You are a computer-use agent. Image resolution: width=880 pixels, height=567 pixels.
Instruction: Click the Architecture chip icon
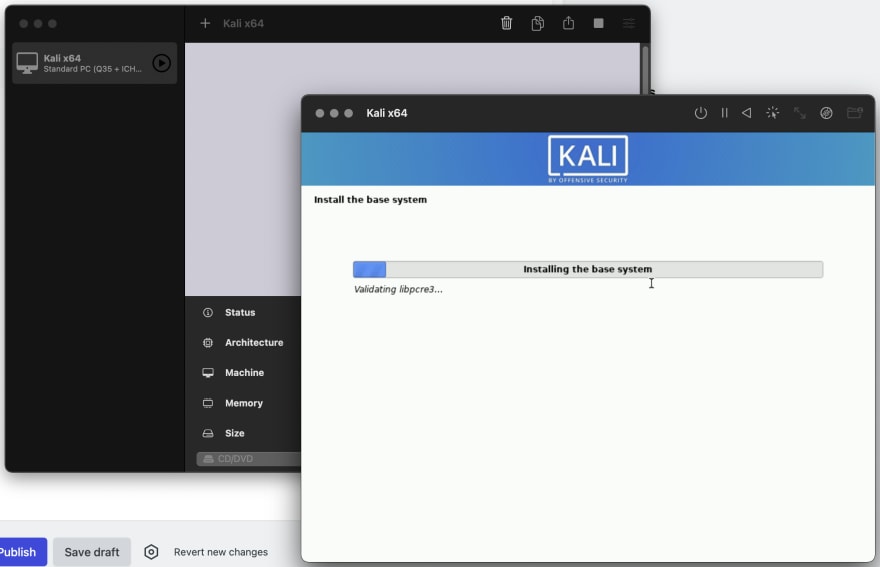(208, 342)
